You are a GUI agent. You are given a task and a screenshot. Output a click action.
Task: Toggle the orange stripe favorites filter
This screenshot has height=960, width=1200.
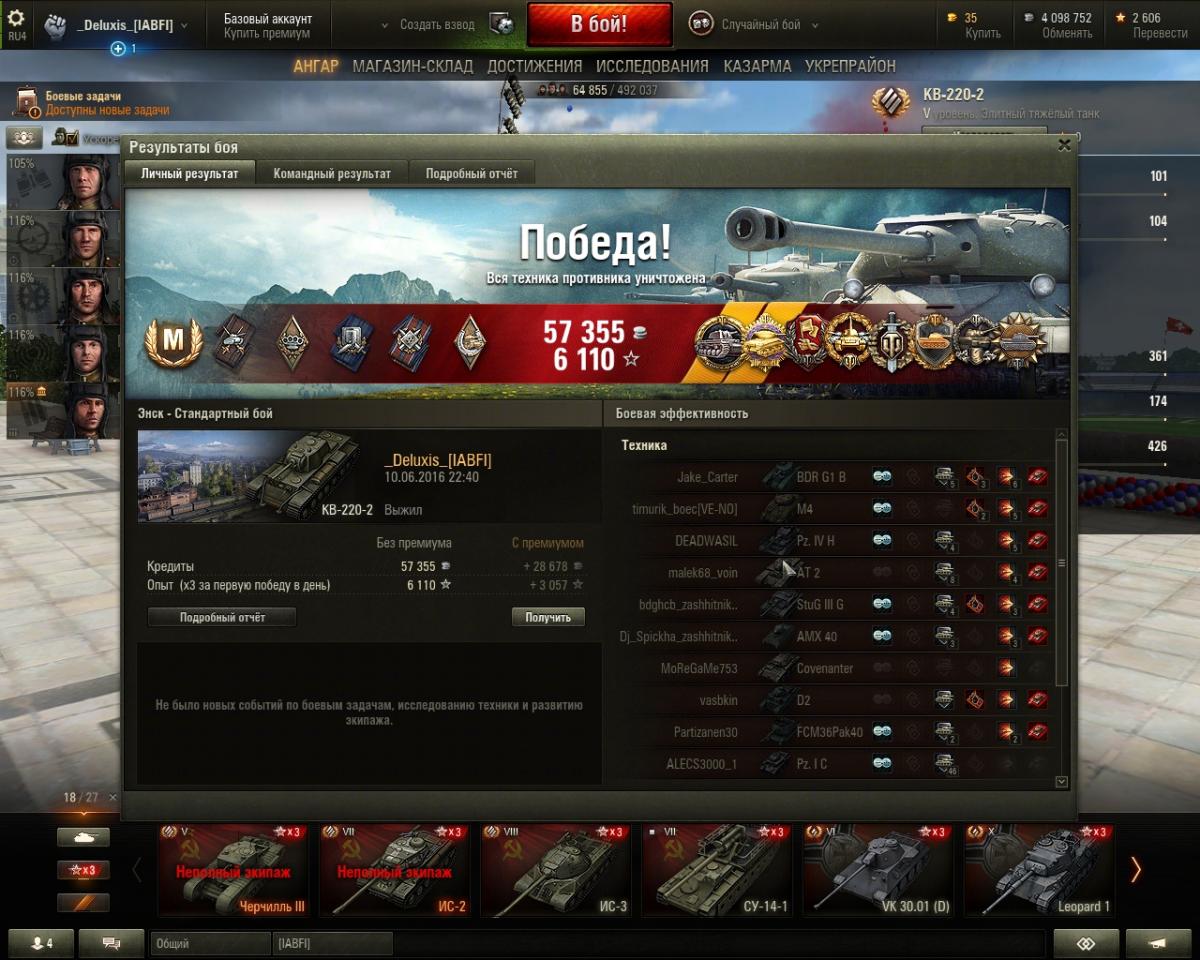(x=83, y=903)
